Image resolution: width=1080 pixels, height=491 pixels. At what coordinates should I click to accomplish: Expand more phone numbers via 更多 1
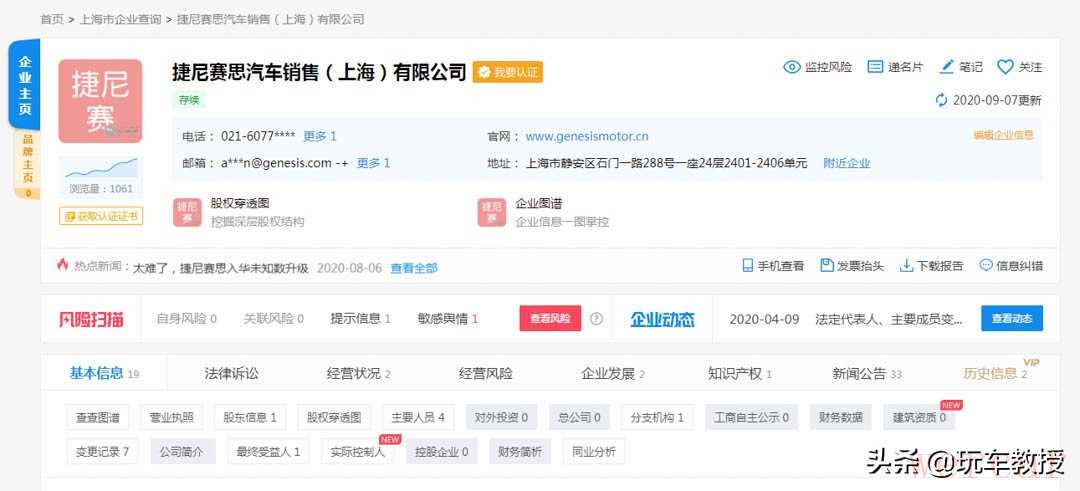point(319,136)
